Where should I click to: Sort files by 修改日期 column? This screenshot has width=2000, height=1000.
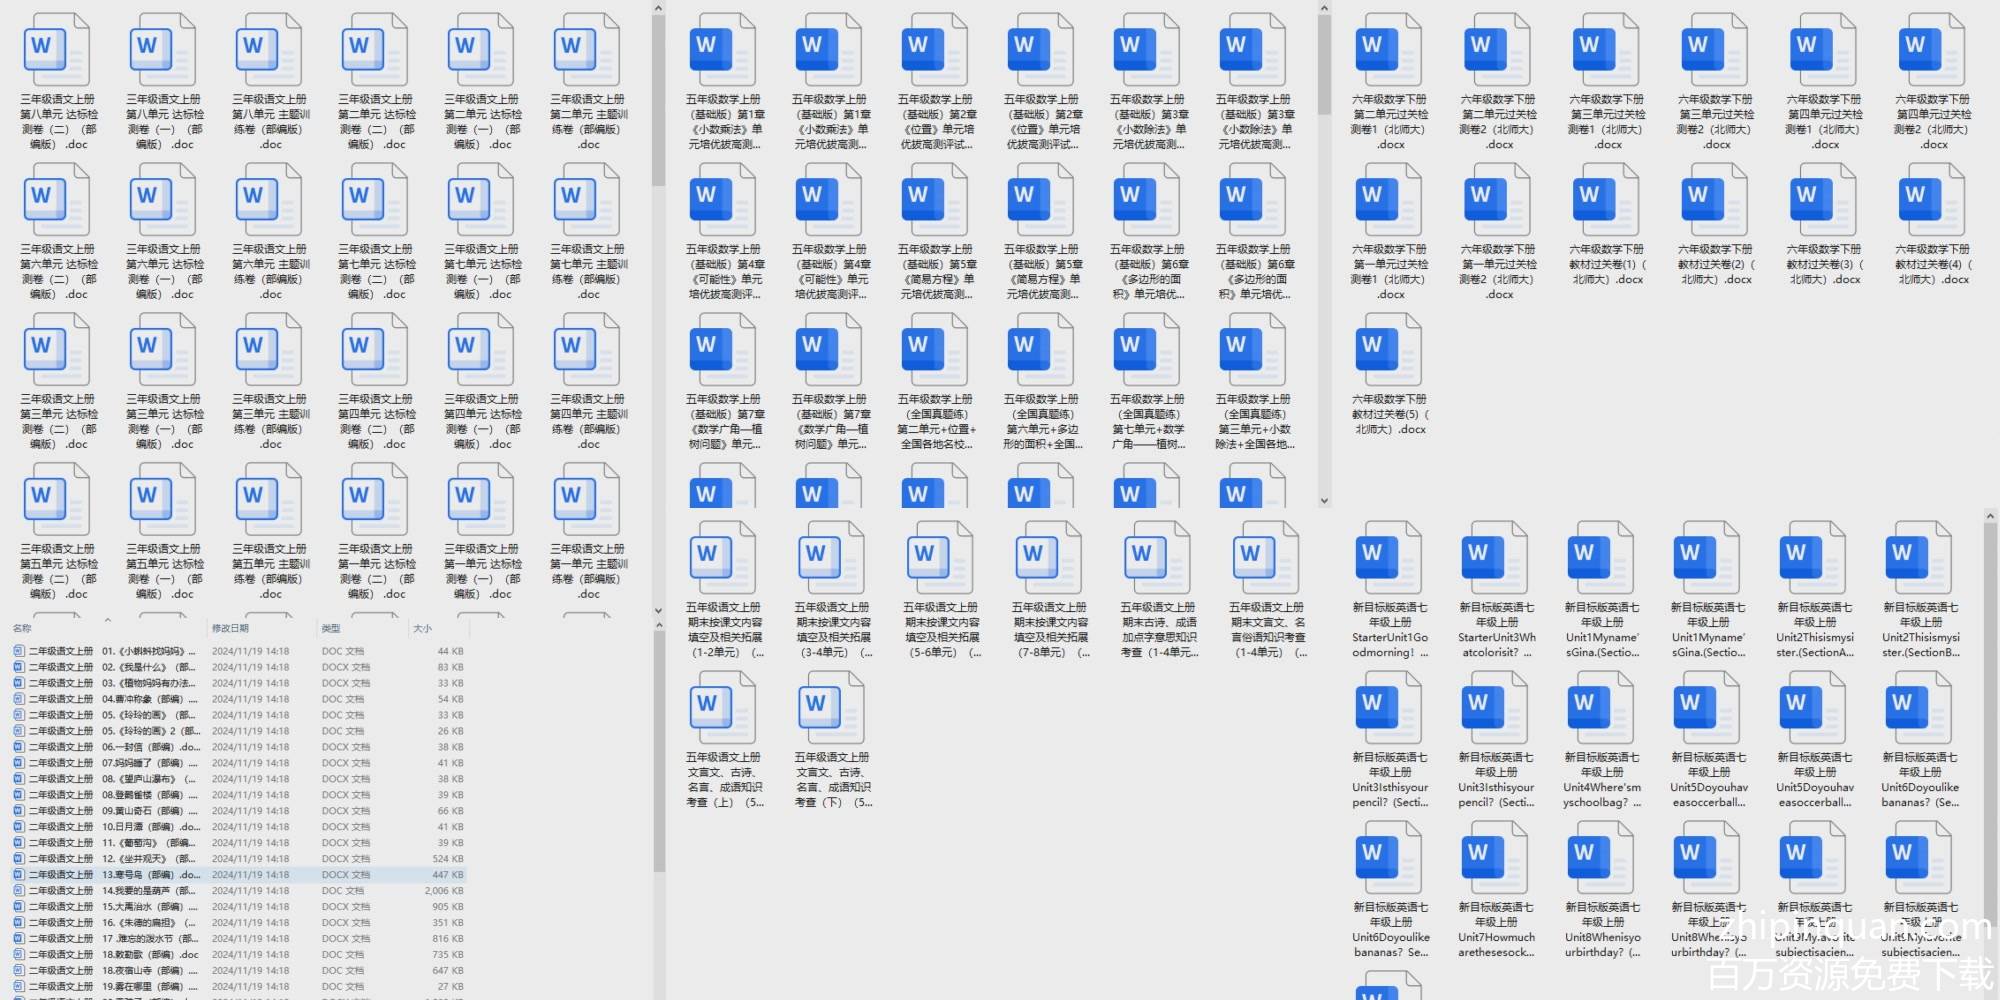click(230, 629)
